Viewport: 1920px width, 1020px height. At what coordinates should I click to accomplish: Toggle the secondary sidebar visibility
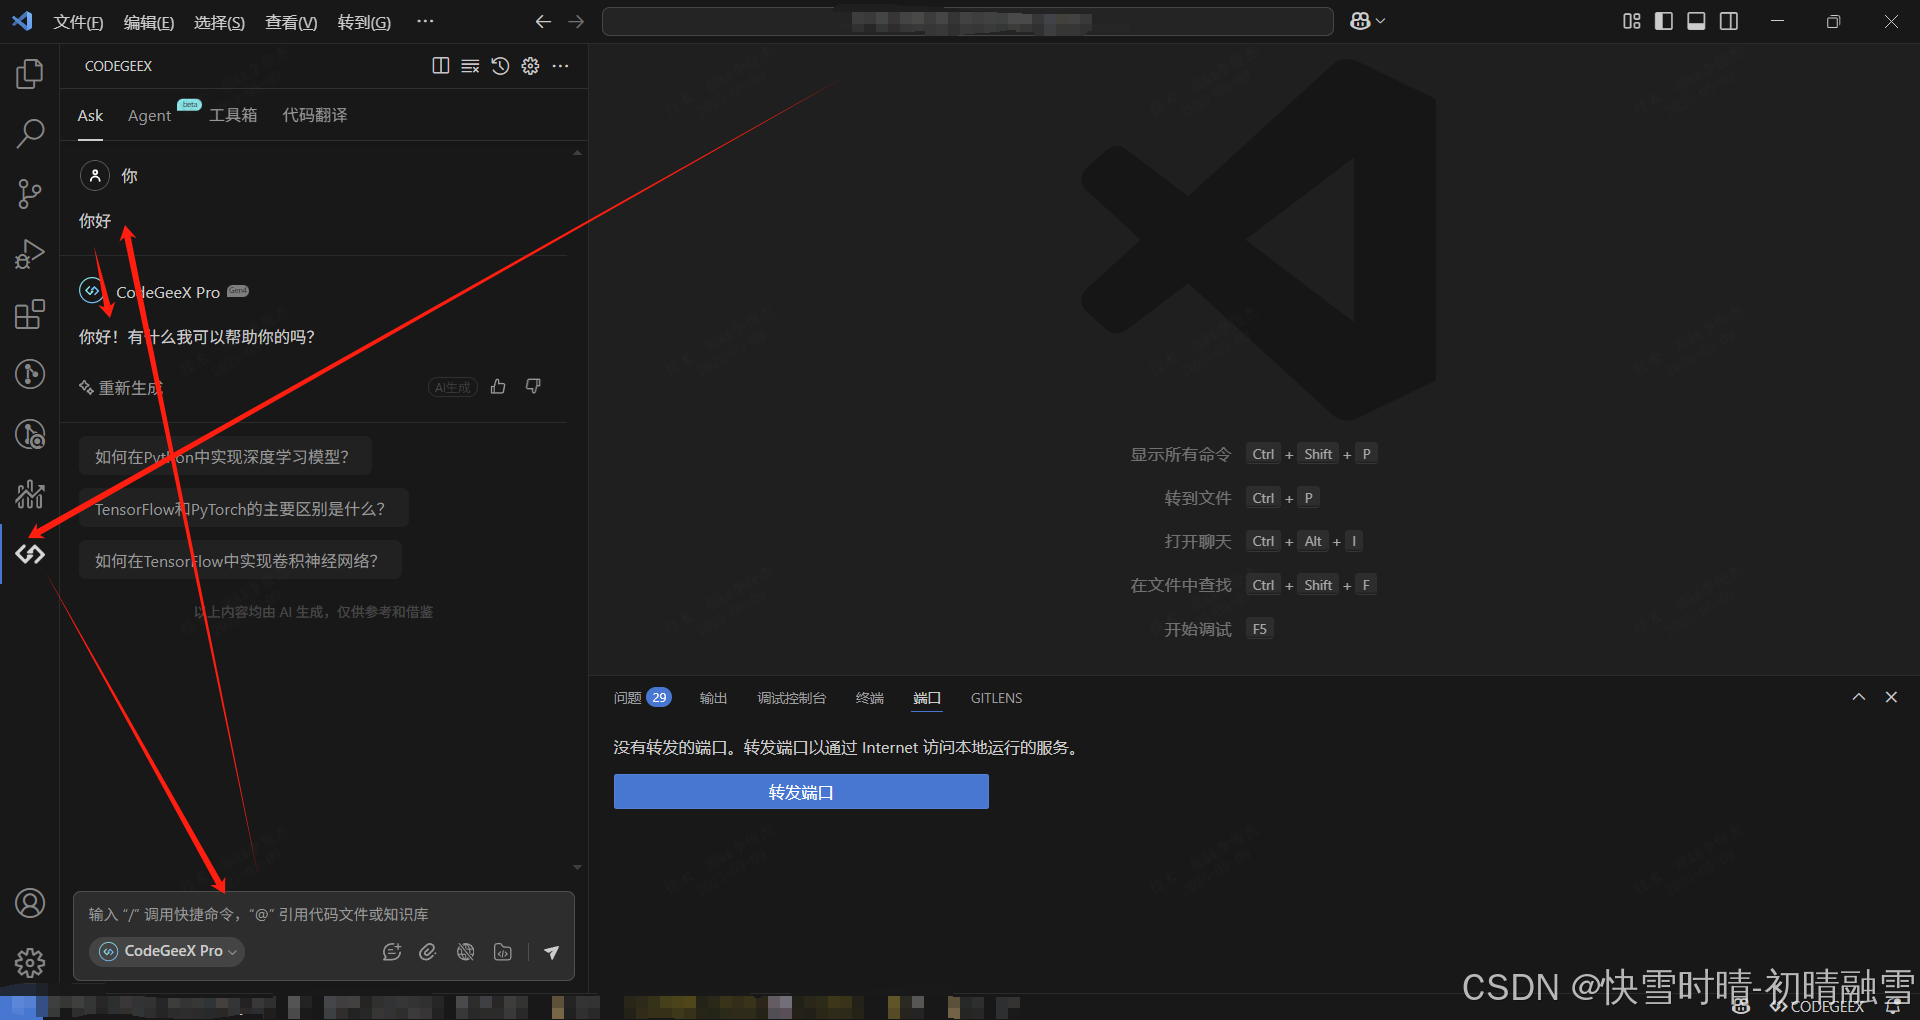tap(1729, 21)
